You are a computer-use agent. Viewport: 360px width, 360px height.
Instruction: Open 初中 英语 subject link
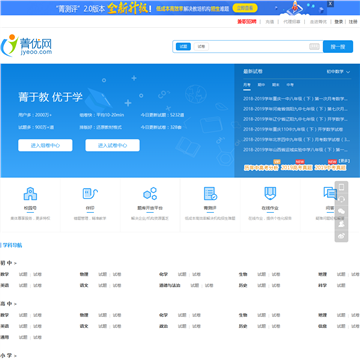[x=5, y=285]
